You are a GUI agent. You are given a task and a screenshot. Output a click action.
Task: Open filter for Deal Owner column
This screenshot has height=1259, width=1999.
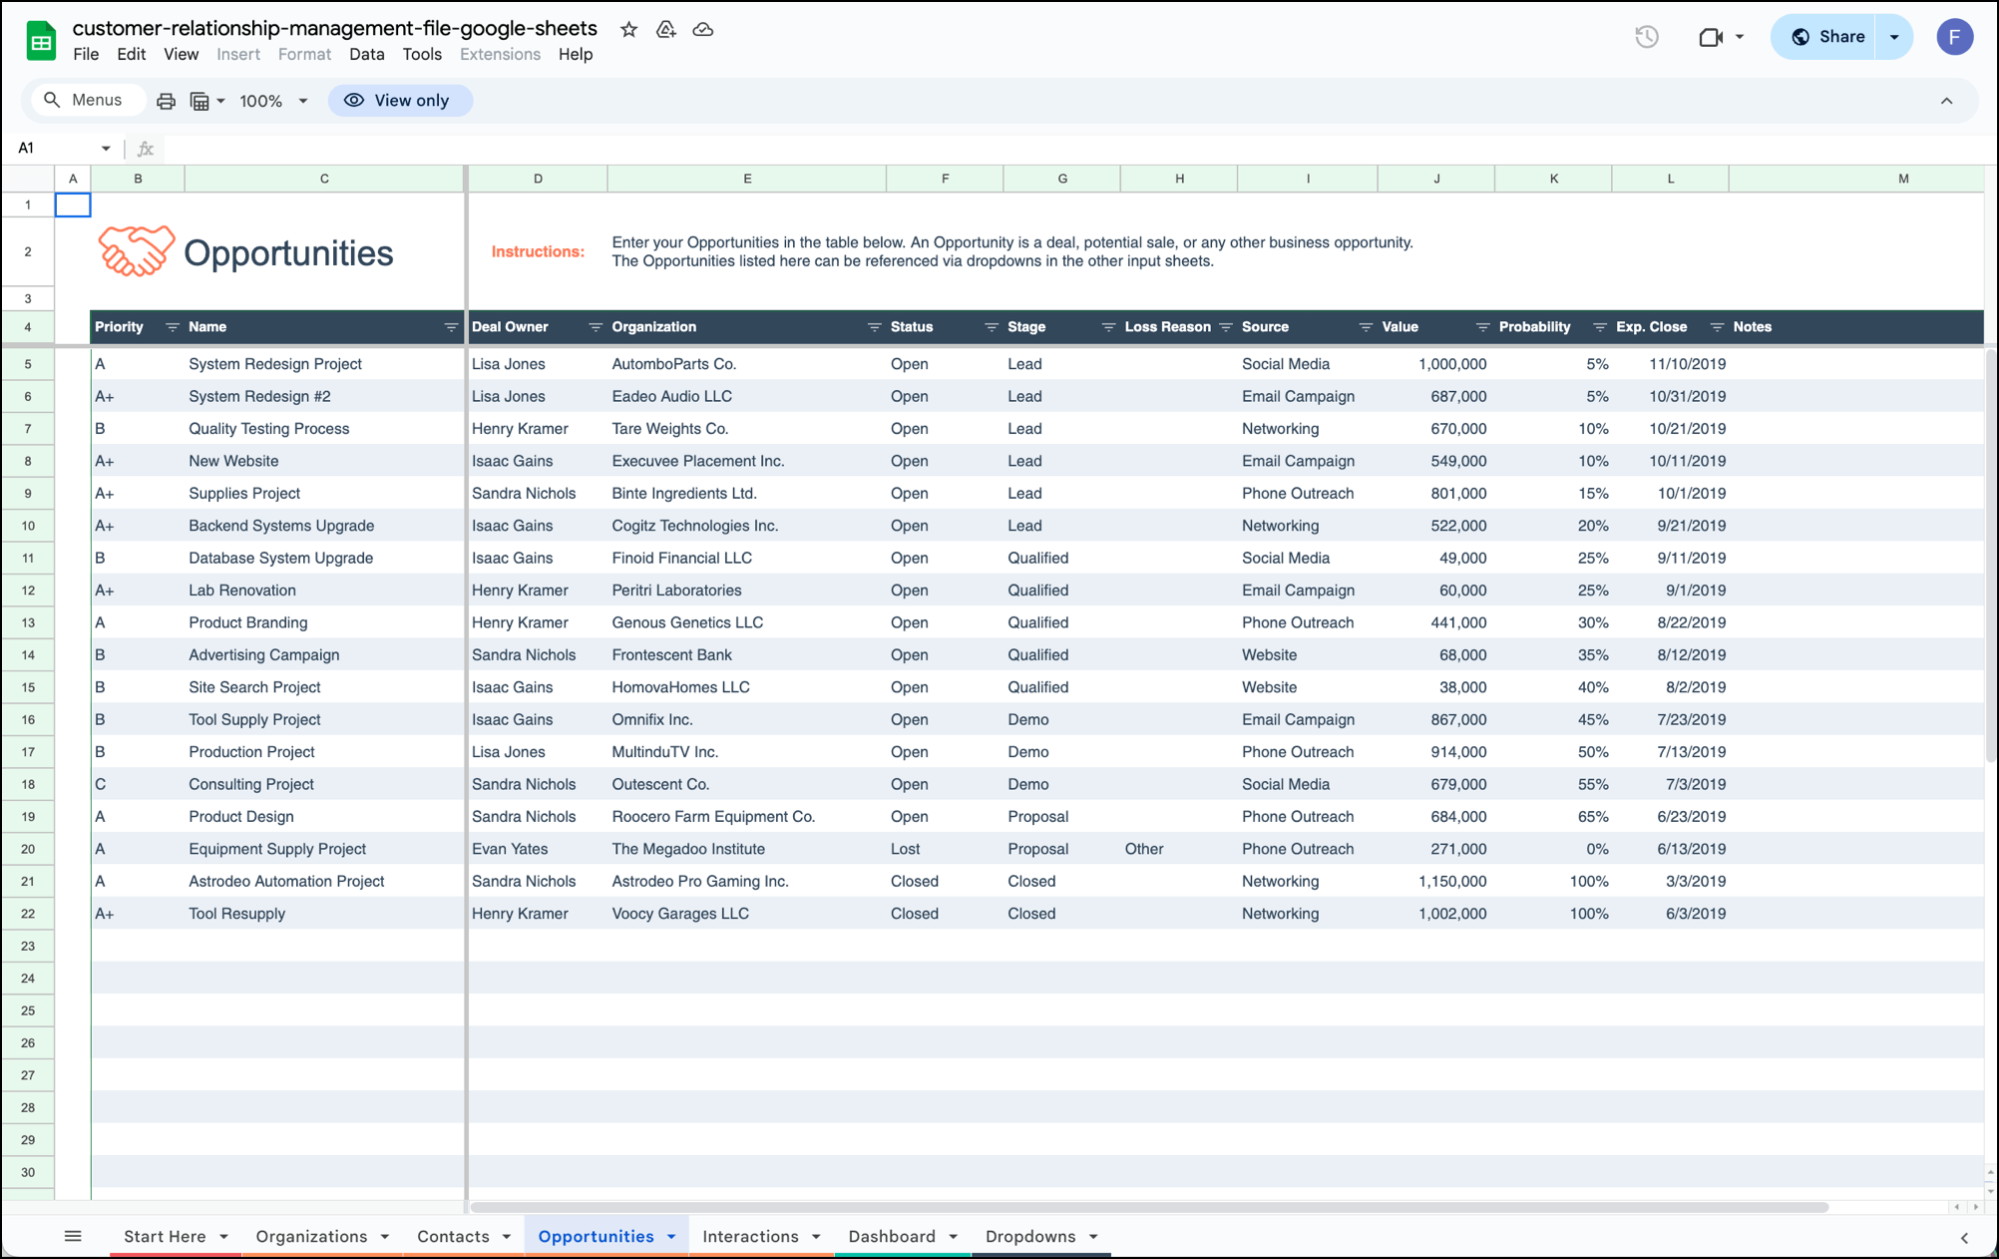[x=595, y=327]
